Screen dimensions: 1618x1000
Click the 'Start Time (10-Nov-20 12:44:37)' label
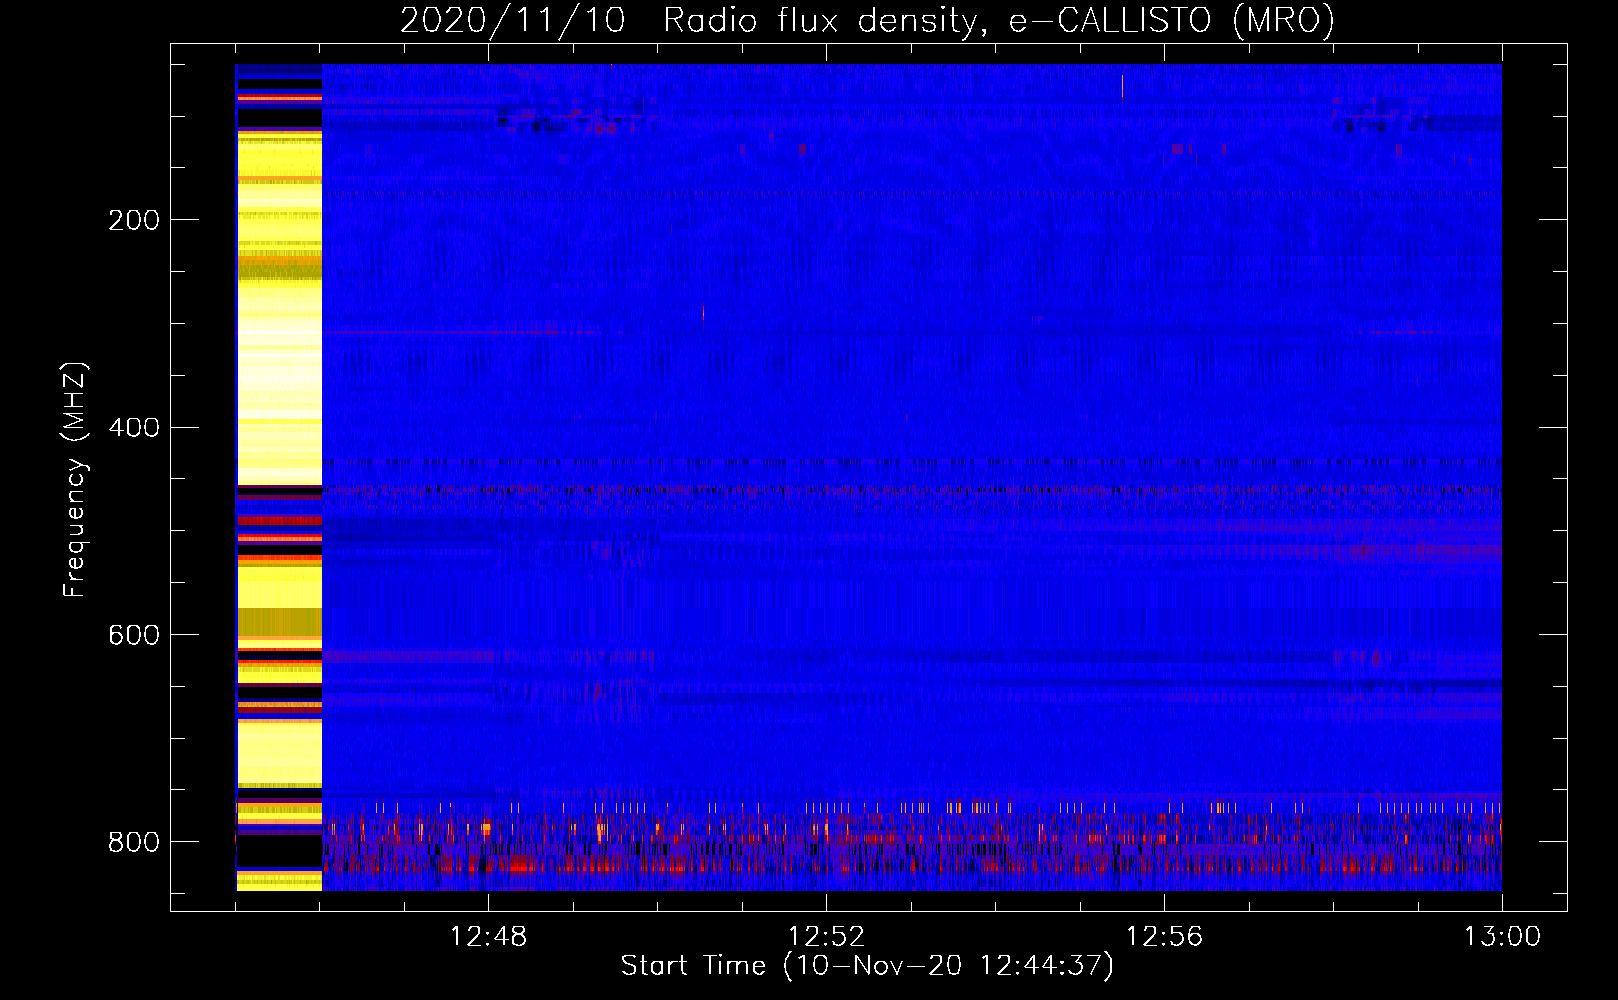(x=867, y=966)
